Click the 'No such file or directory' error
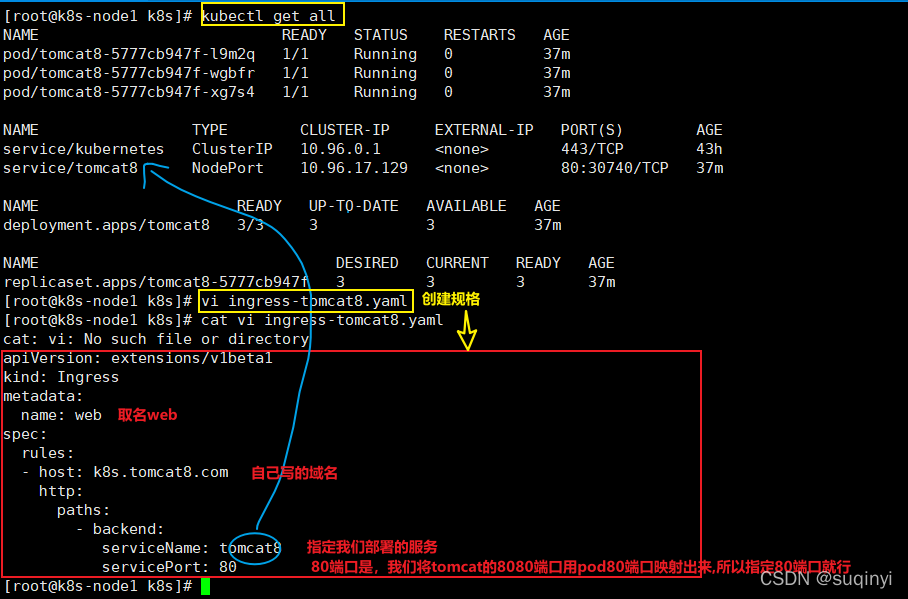 click(x=196, y=339)
